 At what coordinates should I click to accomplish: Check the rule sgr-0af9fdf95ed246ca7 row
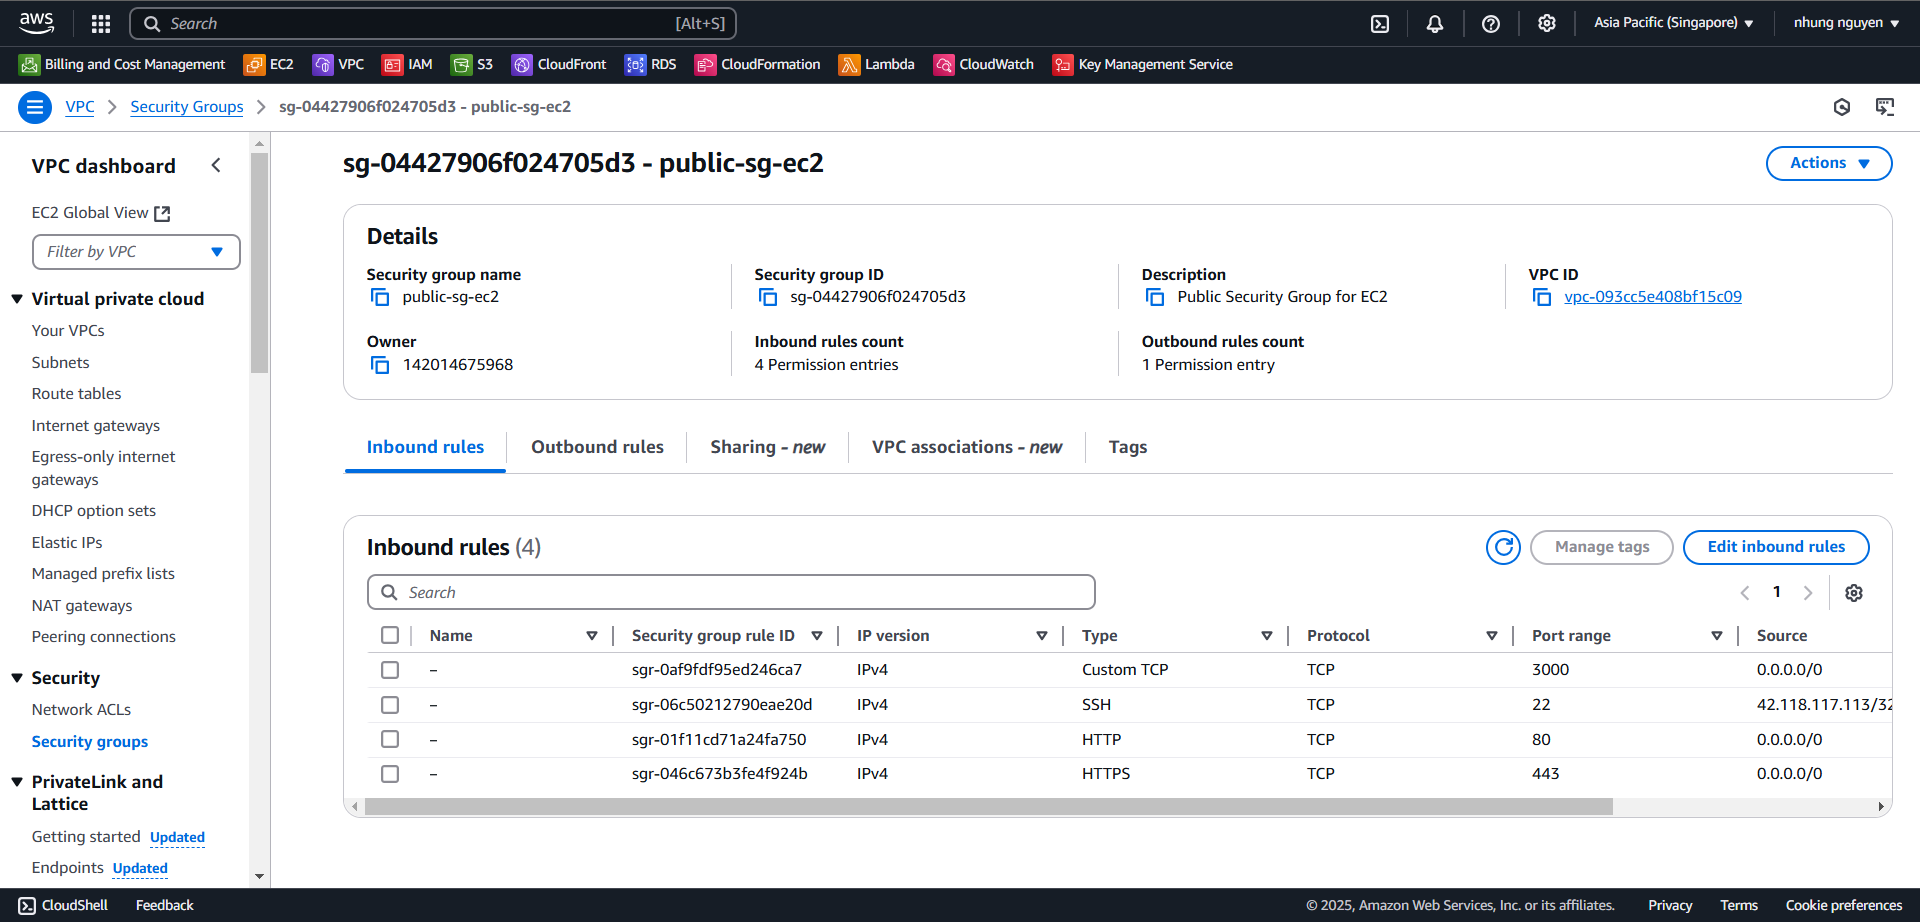point(390,670)
